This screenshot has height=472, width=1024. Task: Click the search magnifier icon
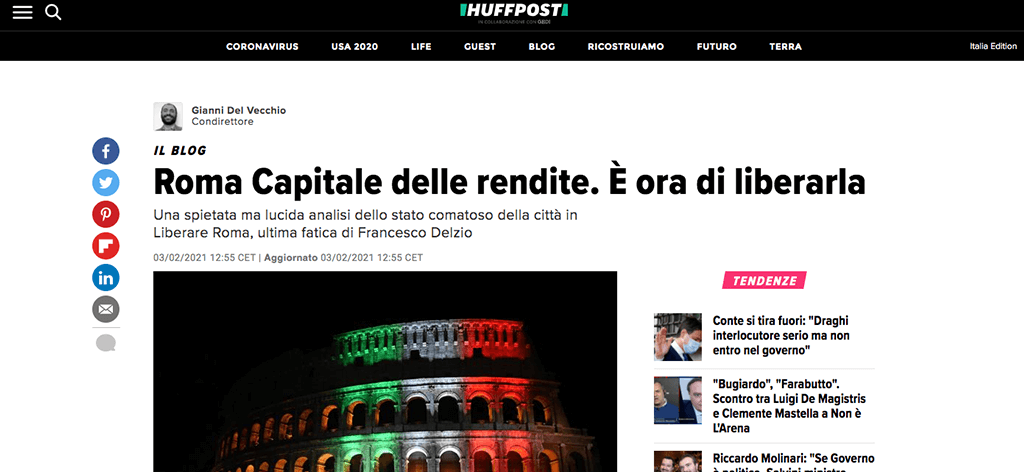pyautogui.click(x=54, y=12)
